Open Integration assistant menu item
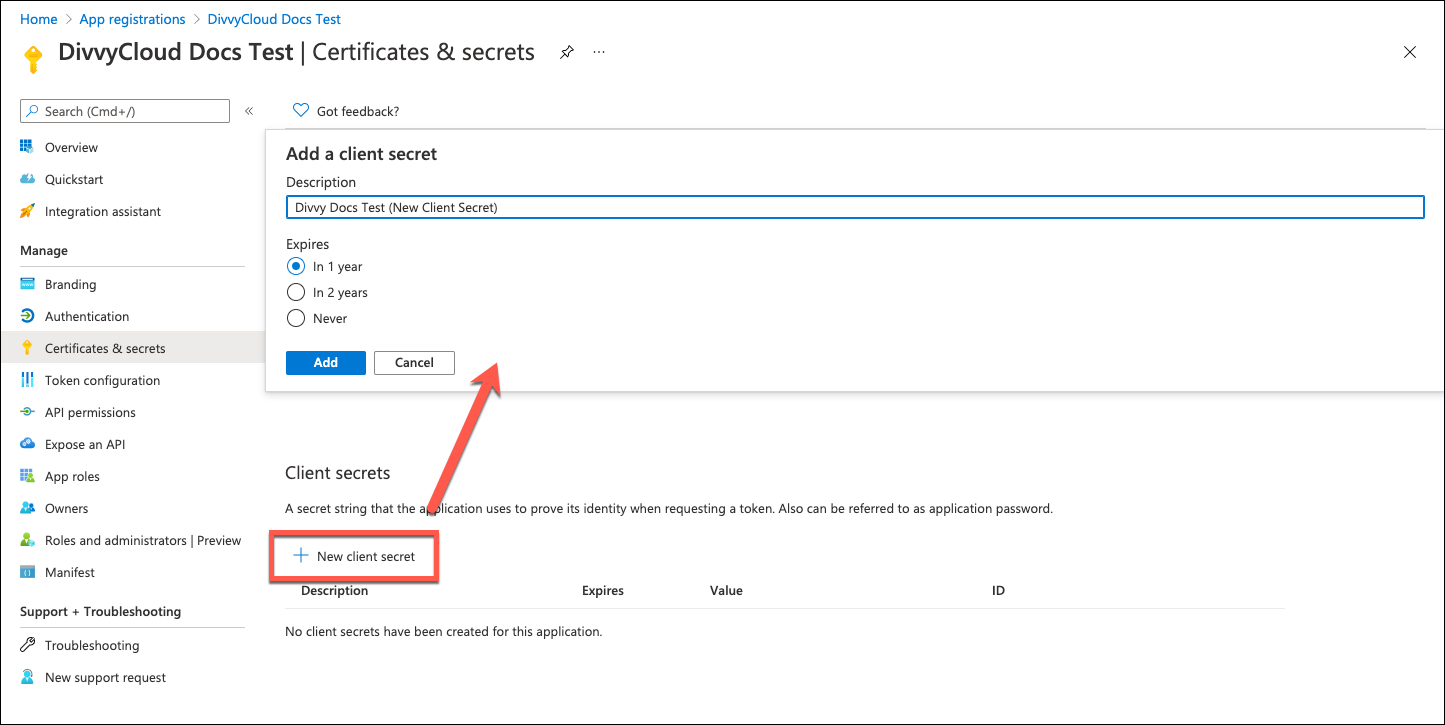Image resolution: width=1445 pixels, height=725 pixels. tap(103, 211)
